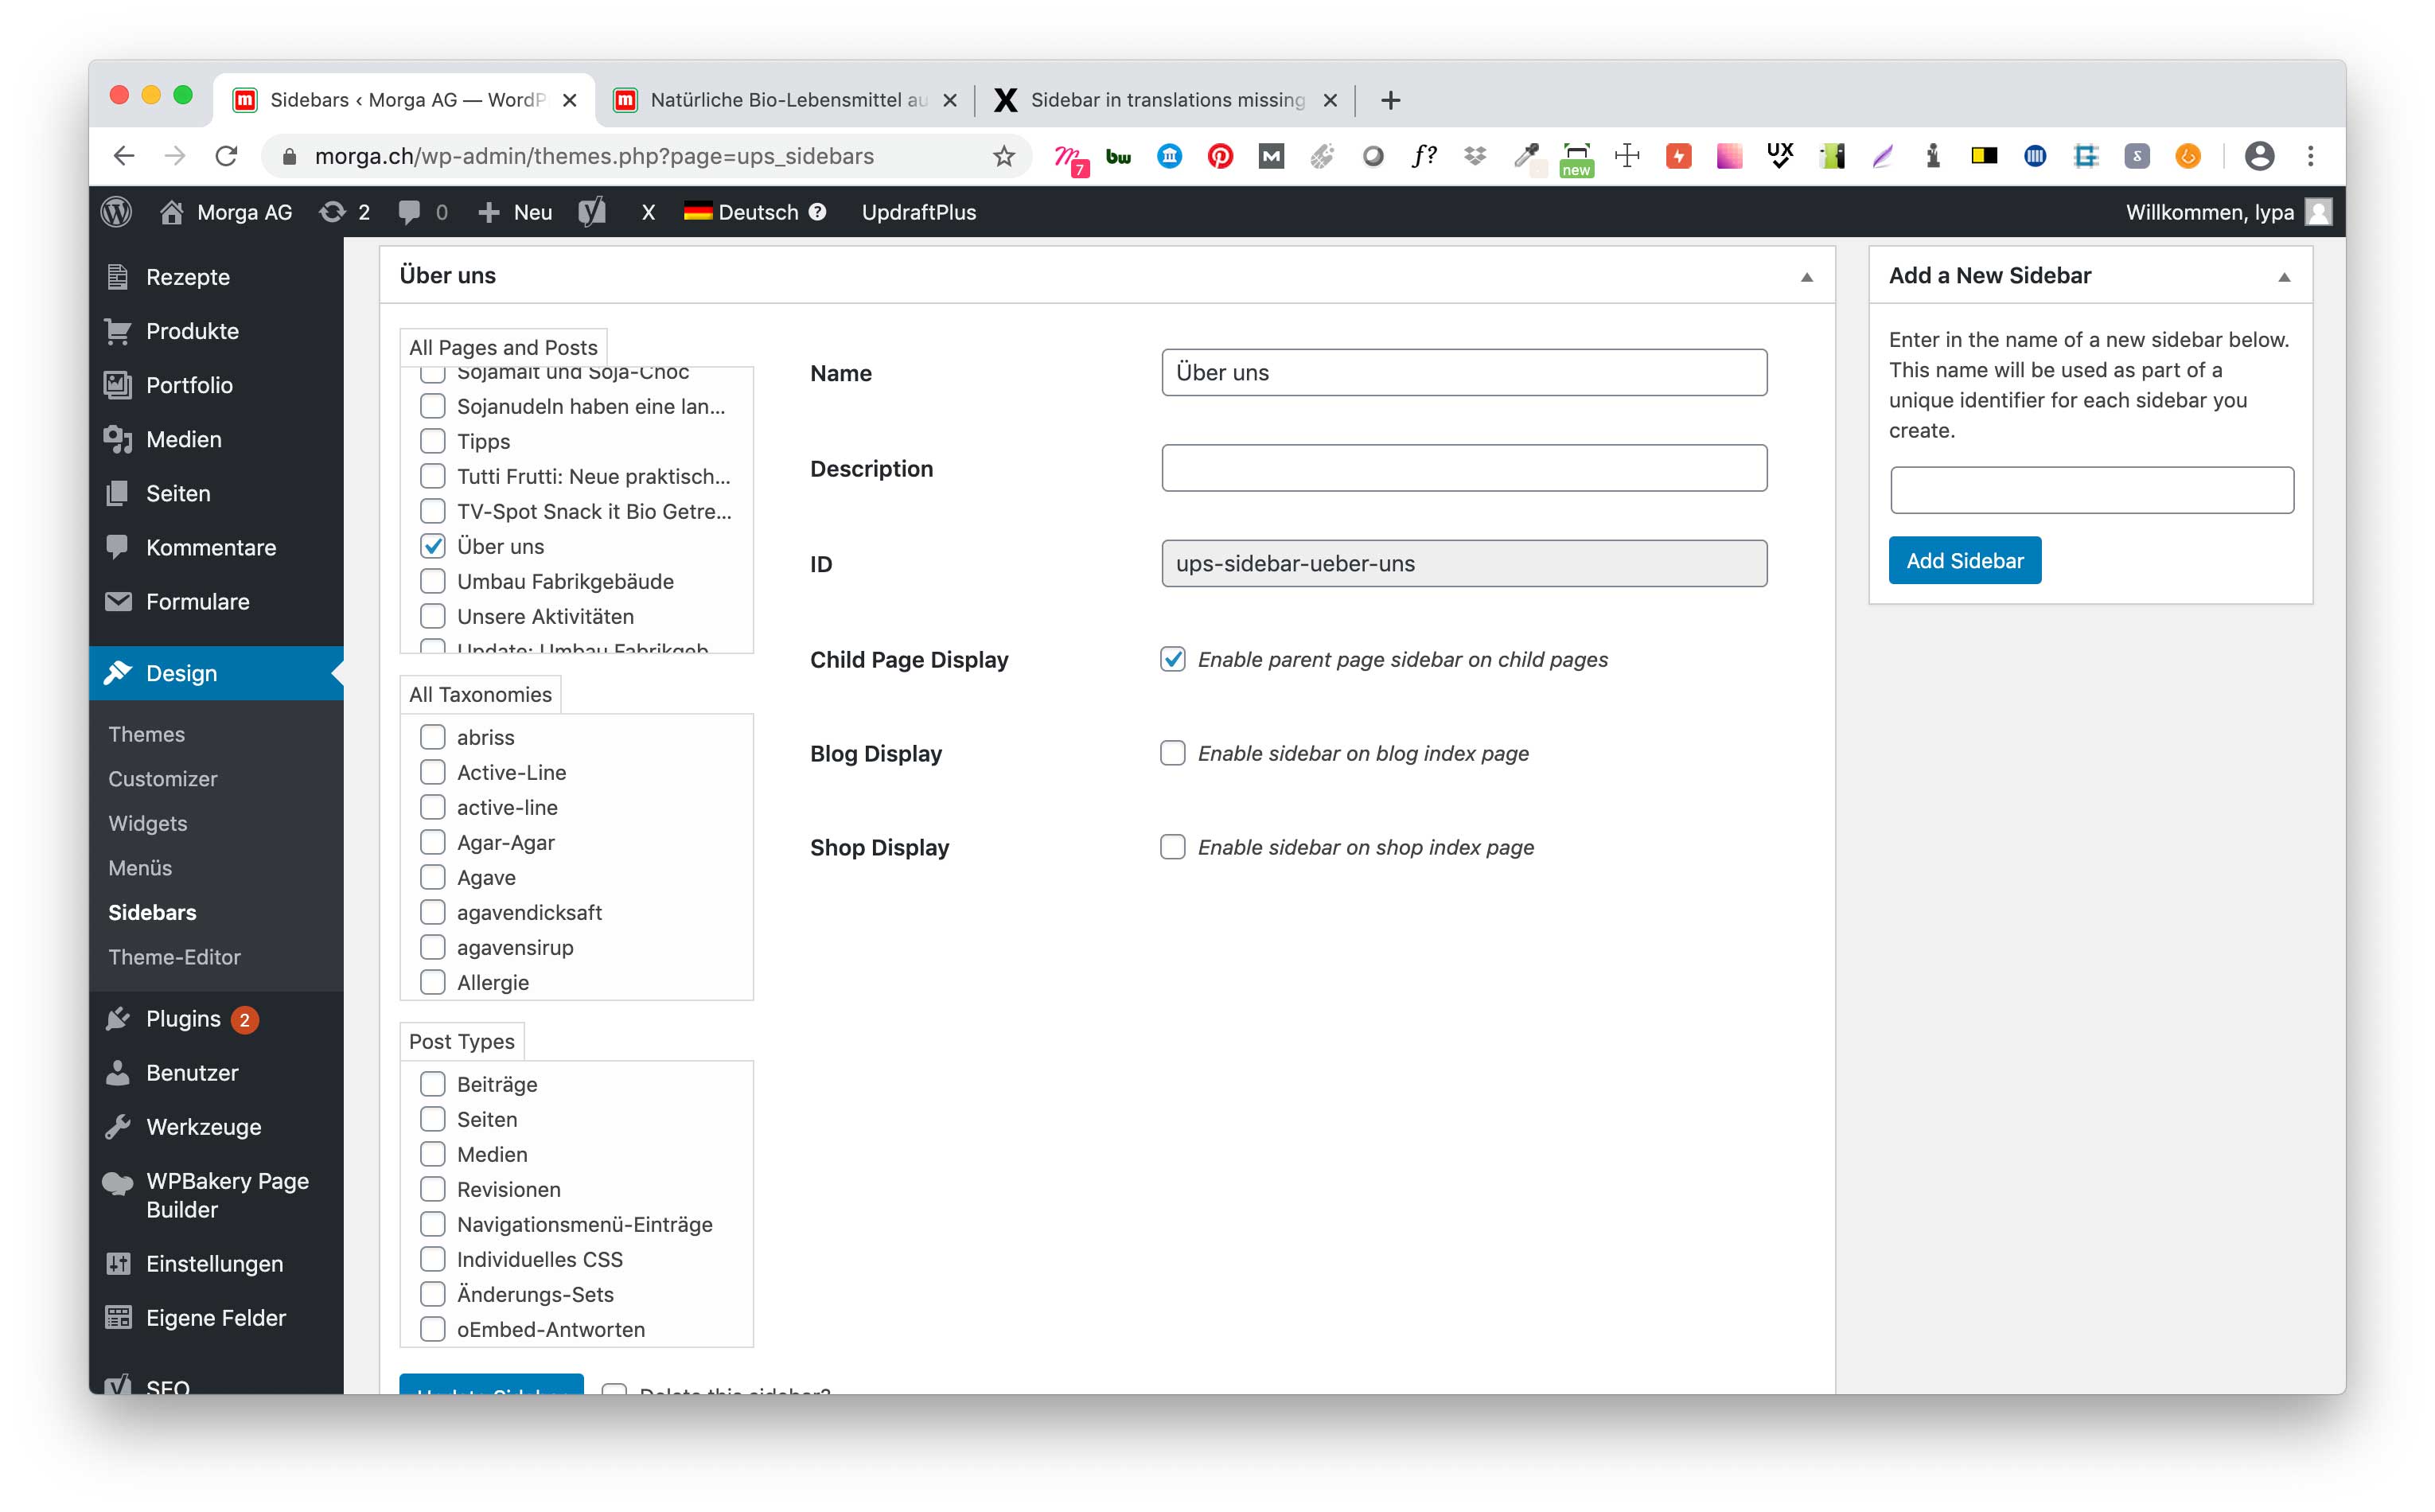Open the Pinterest browser extension
The width and height of the screenshot is (2435, 1512).
click(x=1219, y=156)
